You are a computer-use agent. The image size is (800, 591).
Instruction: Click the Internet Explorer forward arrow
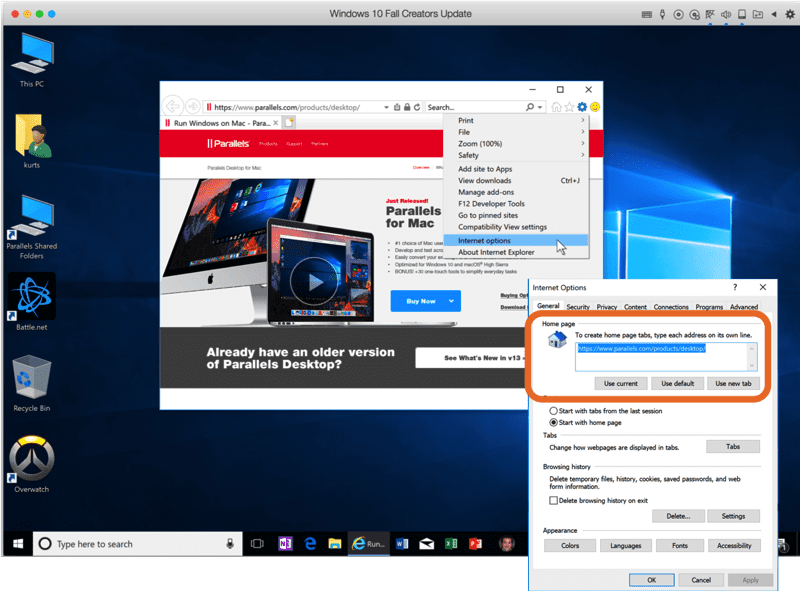point(192,106)
